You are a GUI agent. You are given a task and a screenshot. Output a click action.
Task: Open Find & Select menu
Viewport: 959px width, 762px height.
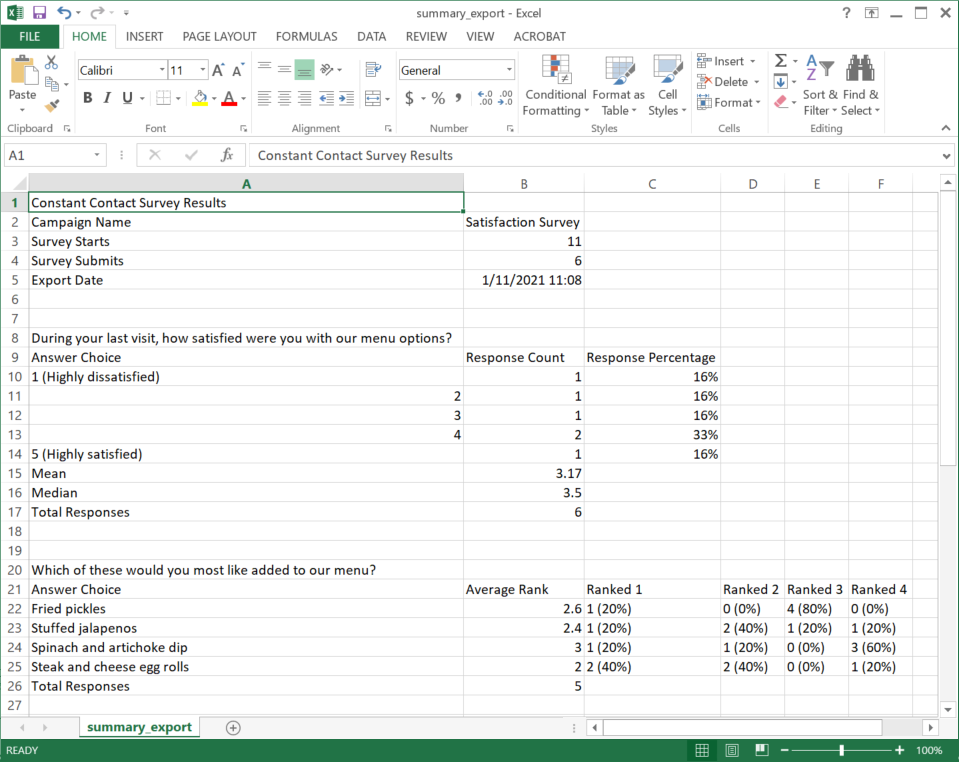860,86
